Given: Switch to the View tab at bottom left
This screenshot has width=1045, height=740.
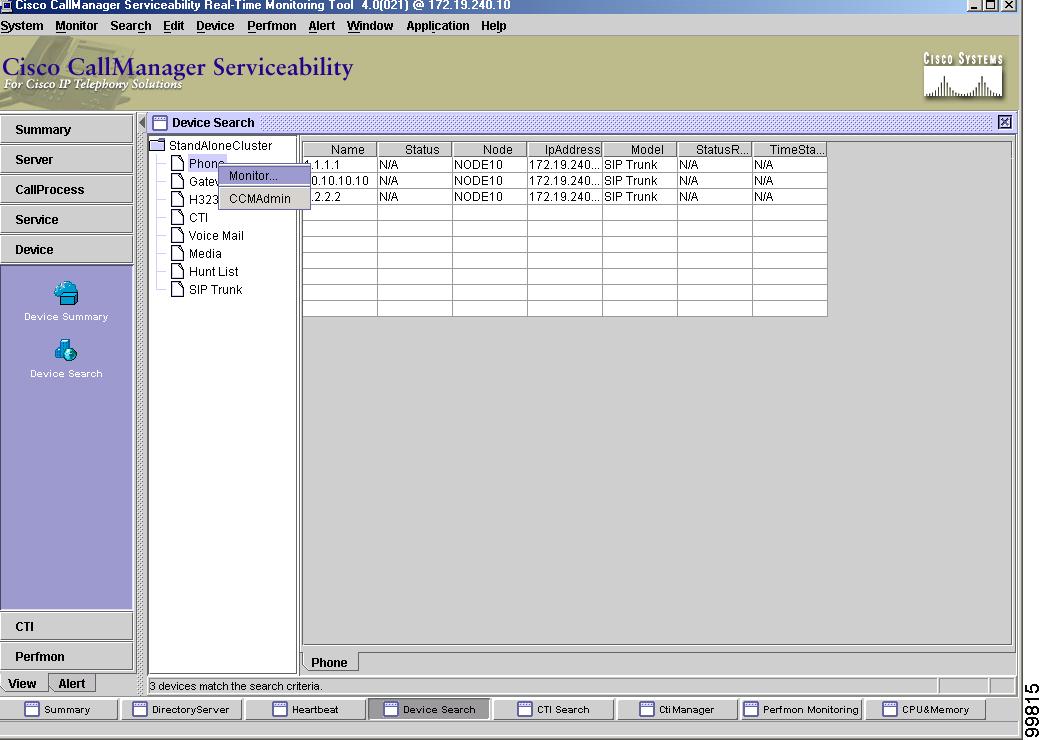Looking at the screenshot, I should coord(23,683).
